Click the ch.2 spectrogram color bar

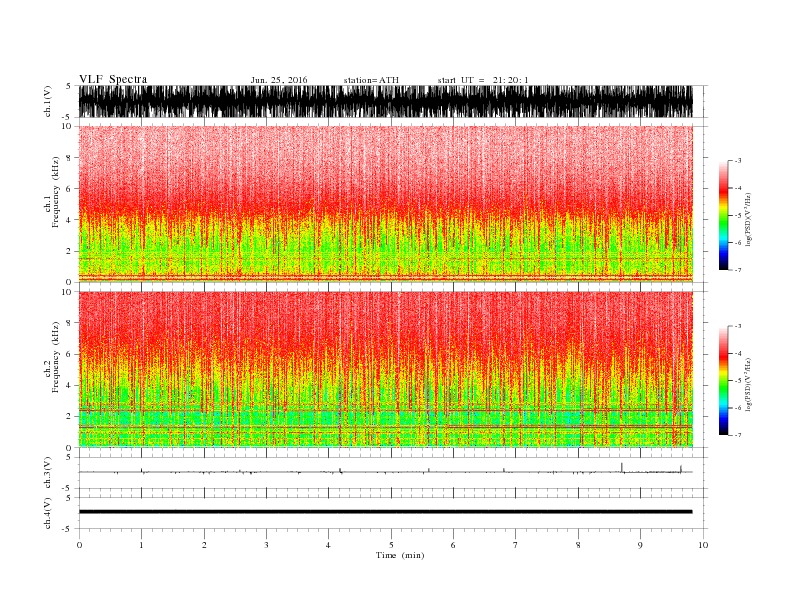(723, 380)
